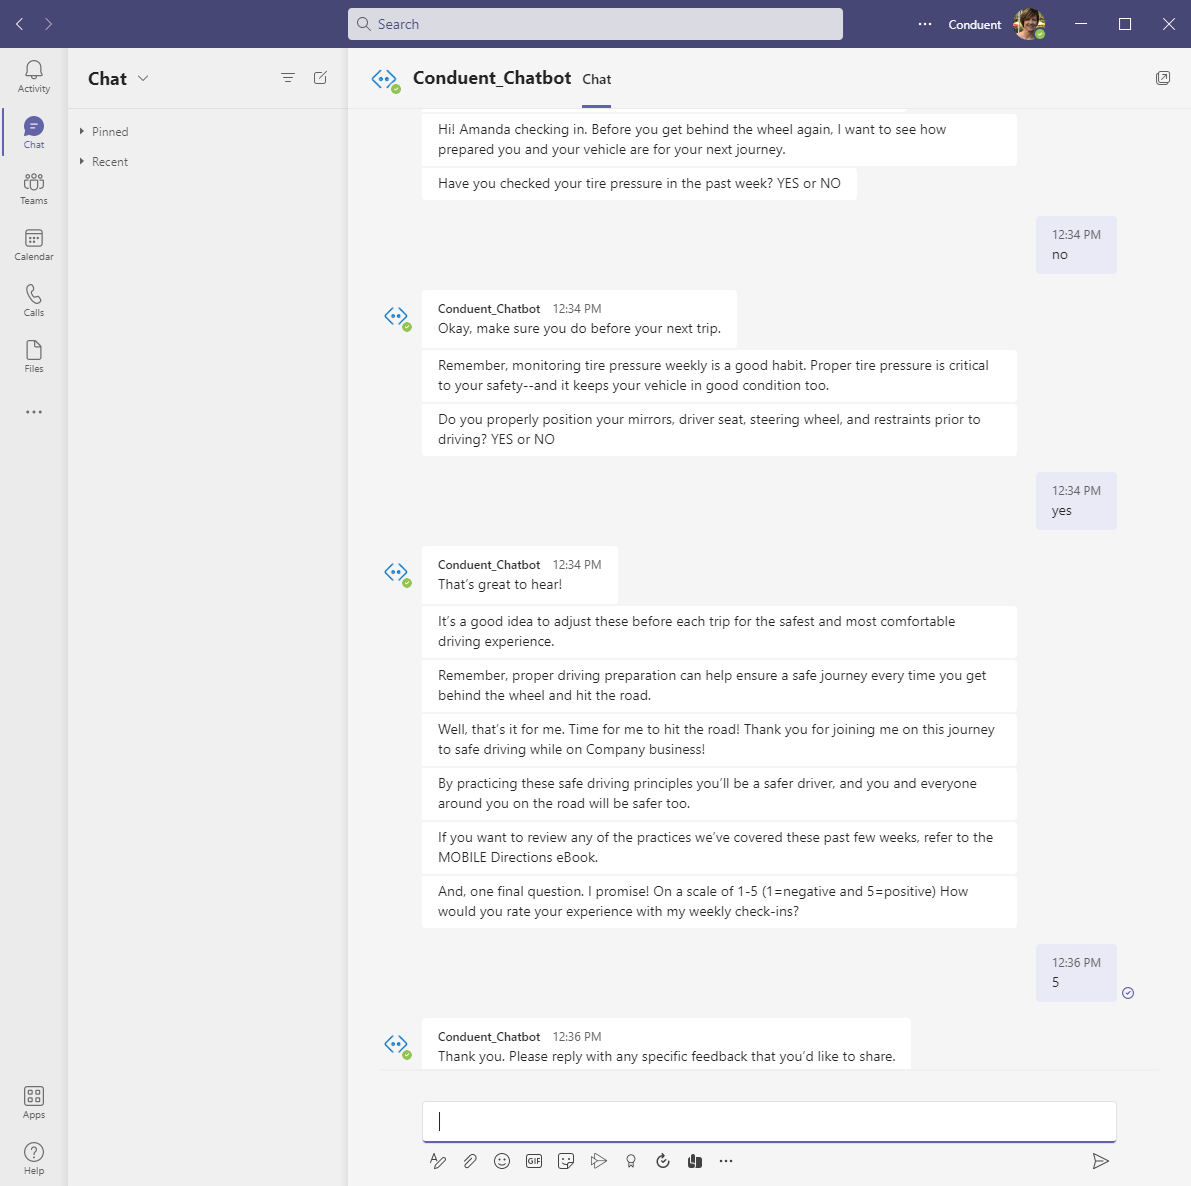Click the mirrors and driver seat question
This screenshot has height=1186, width=1191.
719,429
